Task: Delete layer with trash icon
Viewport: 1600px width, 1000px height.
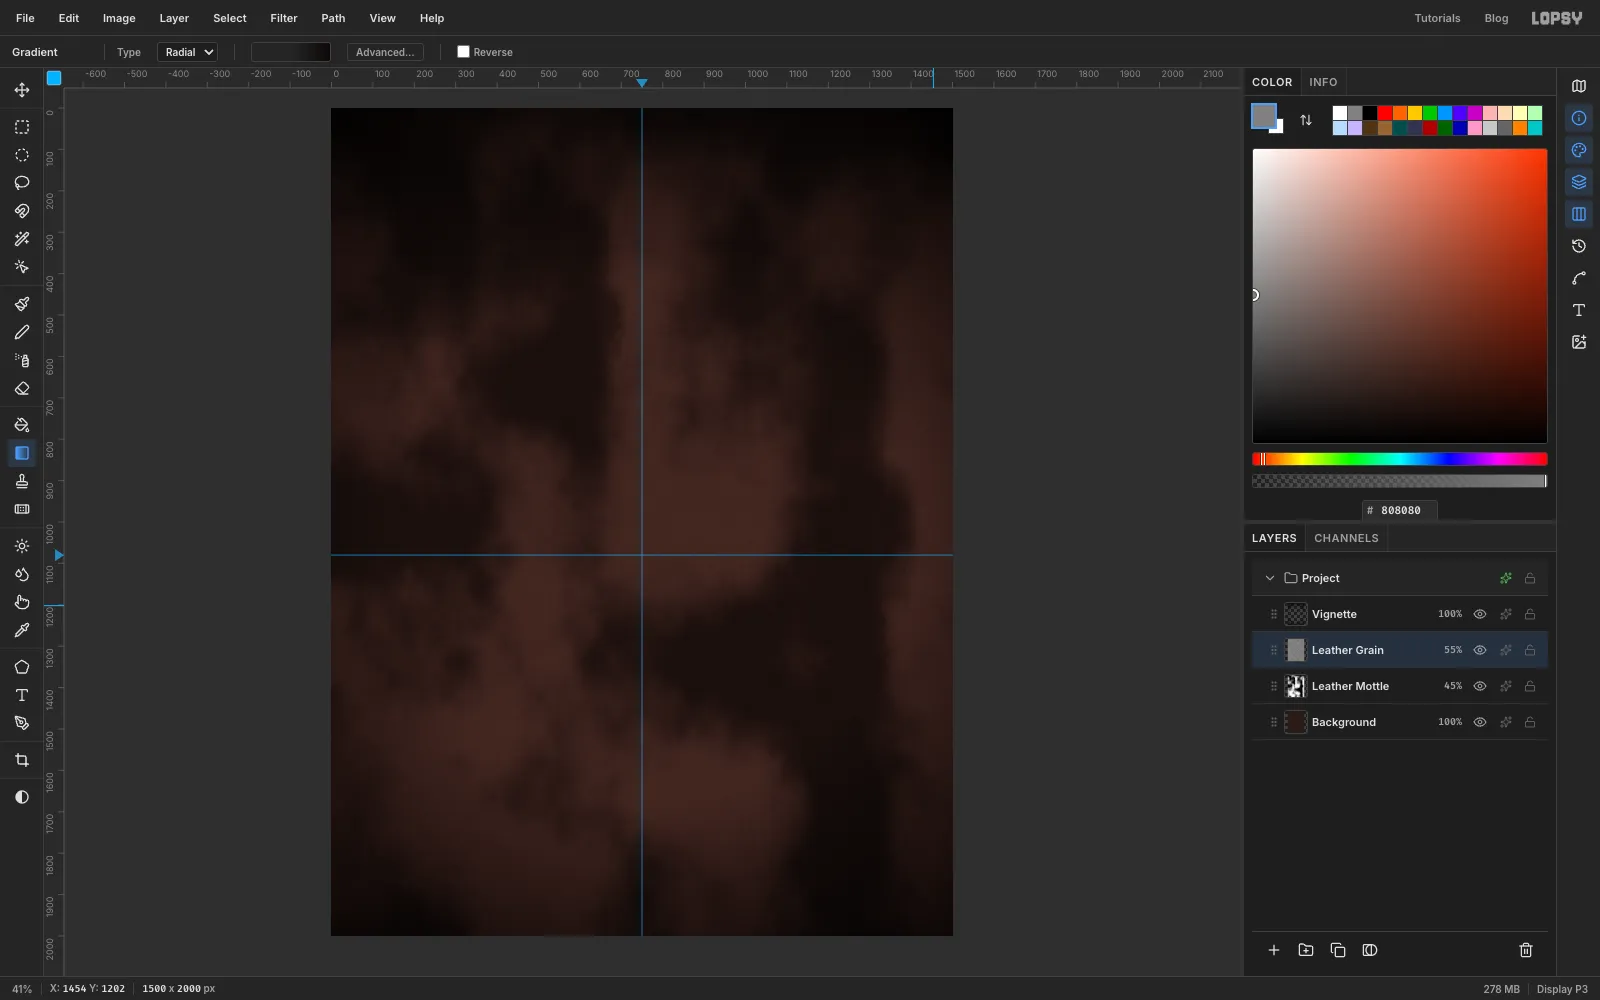Action: (1526, 950)
